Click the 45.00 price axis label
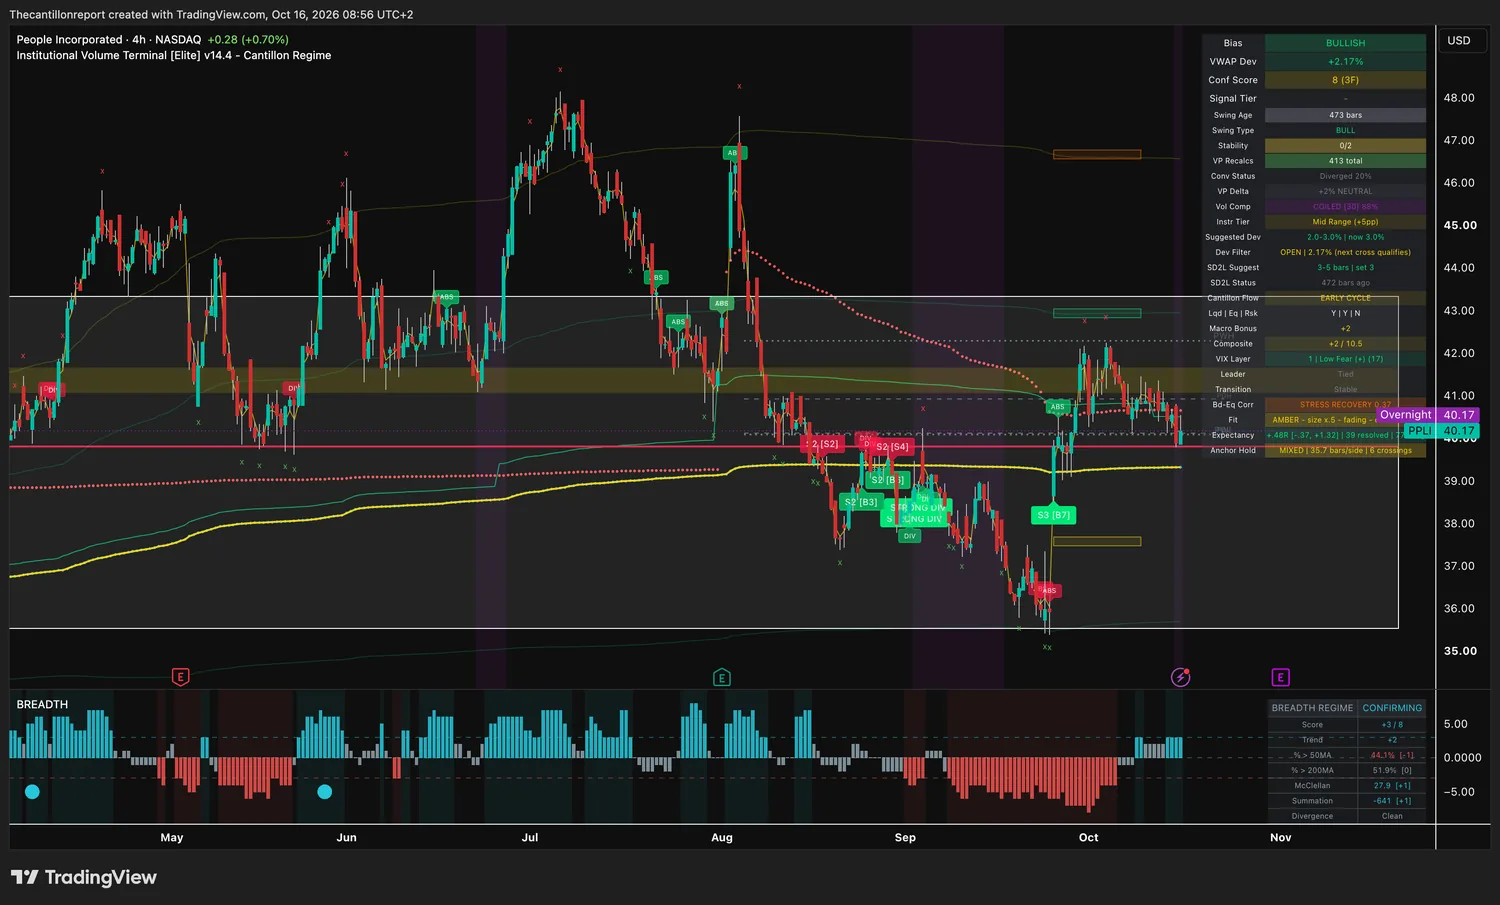This screenshot has height=905, width=1500. tap(1460, 226)
